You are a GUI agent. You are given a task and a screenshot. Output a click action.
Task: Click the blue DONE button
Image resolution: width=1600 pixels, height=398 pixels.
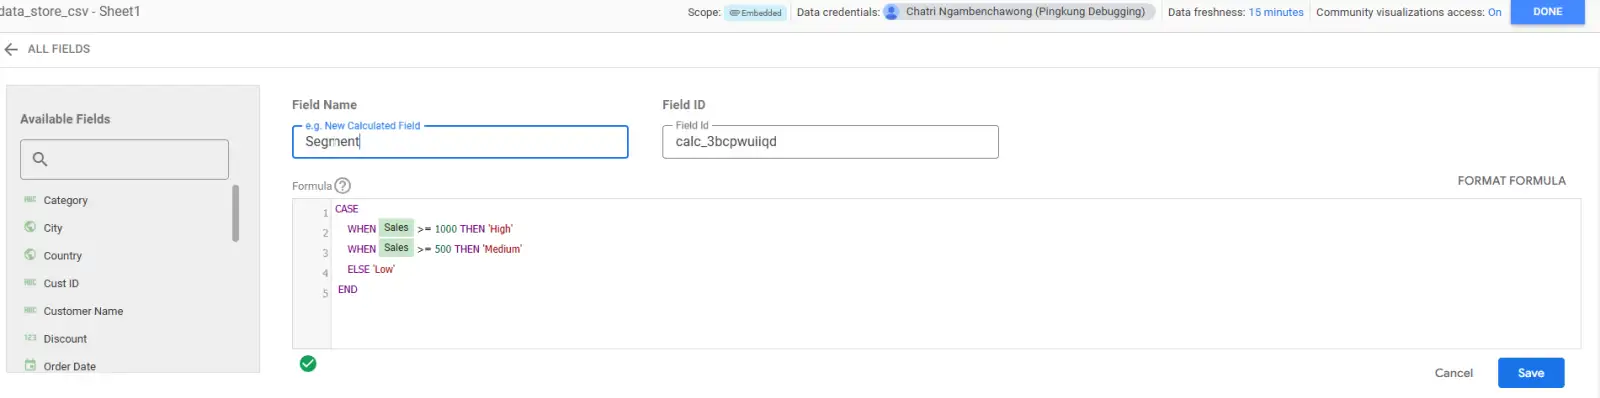tap(1547, 12)
